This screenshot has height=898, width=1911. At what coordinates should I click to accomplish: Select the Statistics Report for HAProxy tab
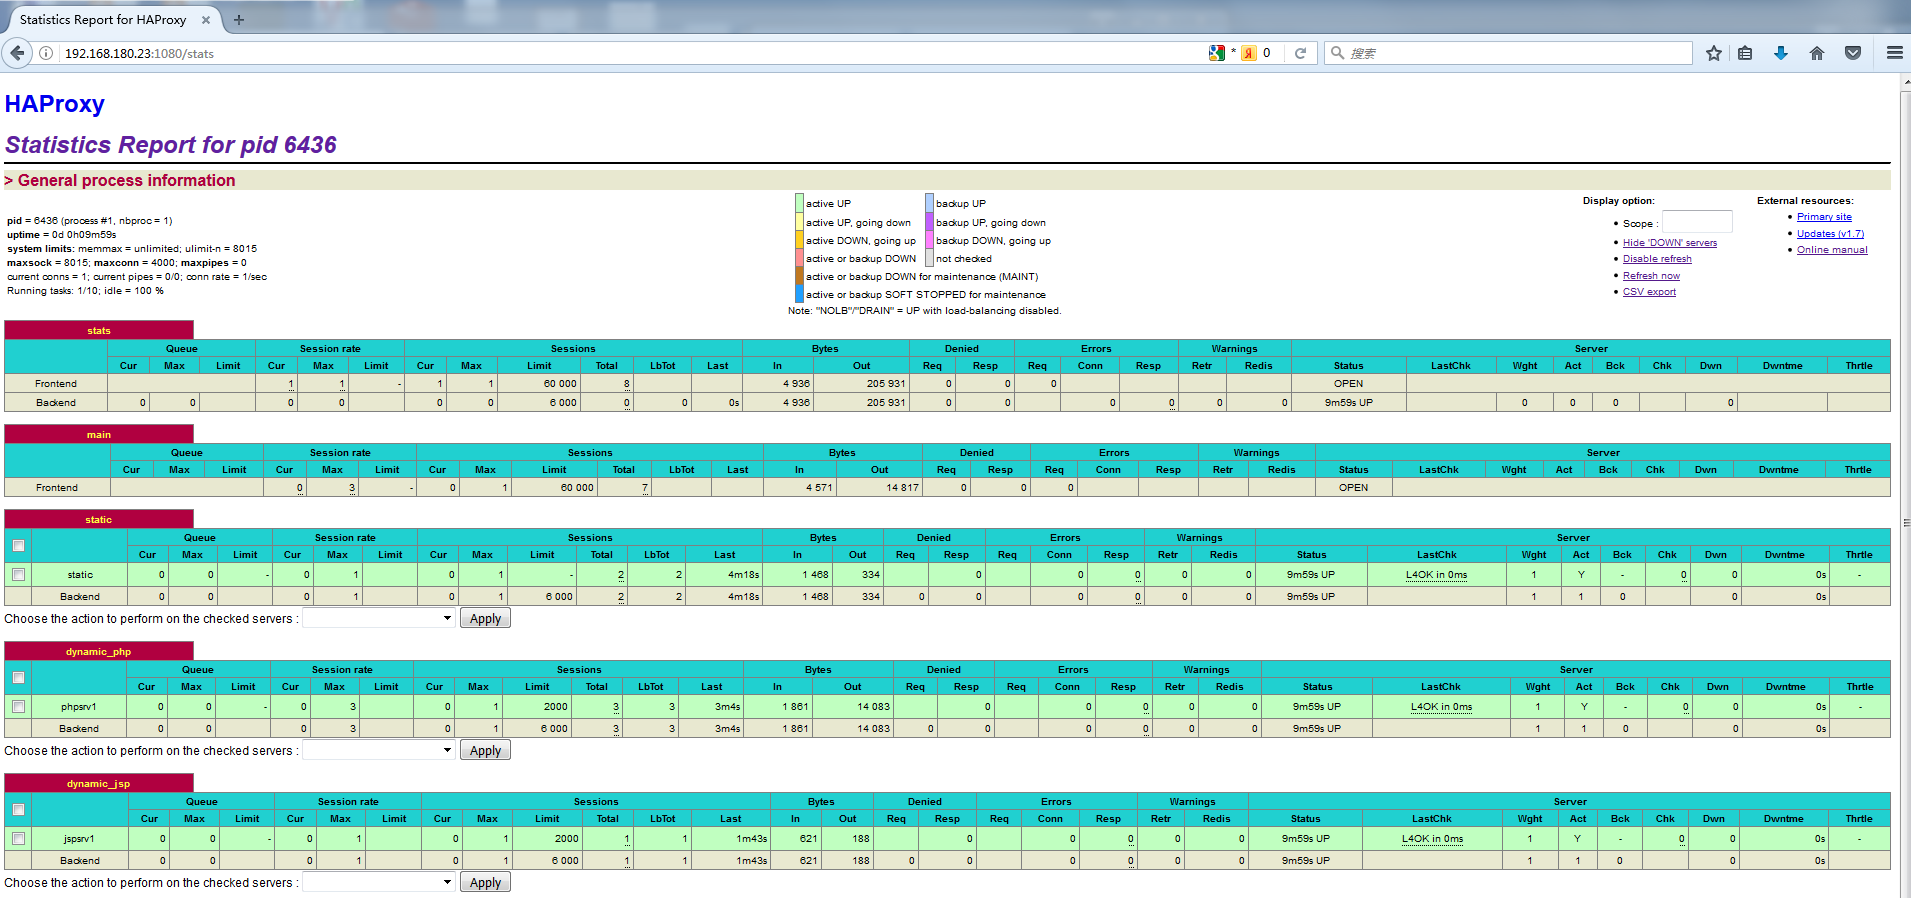coord(103,19)
